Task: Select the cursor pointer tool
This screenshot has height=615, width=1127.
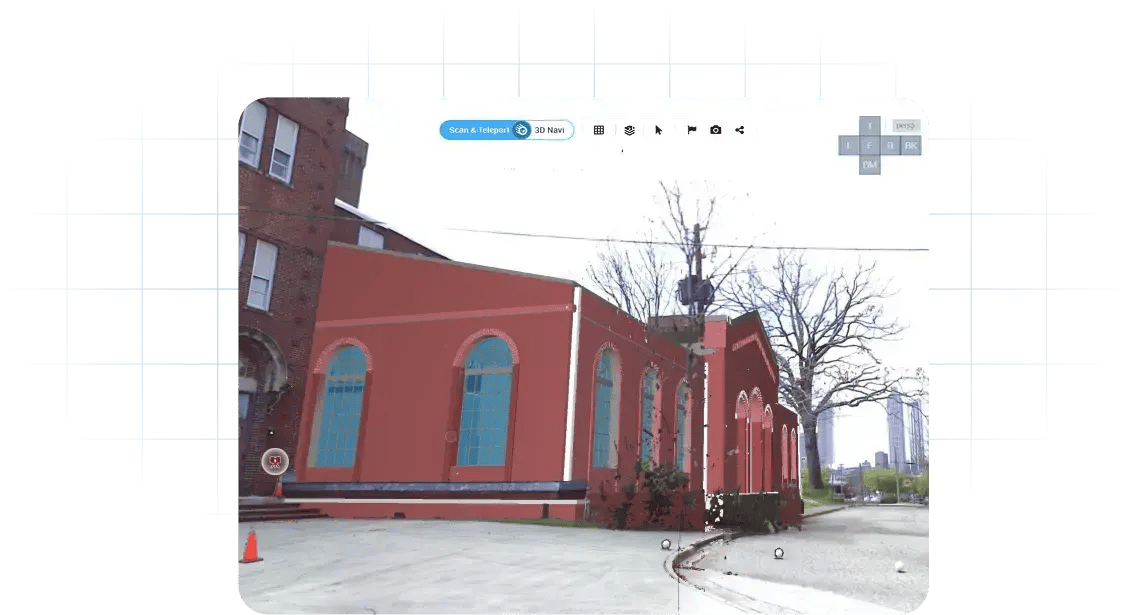Action: (658, 130)
